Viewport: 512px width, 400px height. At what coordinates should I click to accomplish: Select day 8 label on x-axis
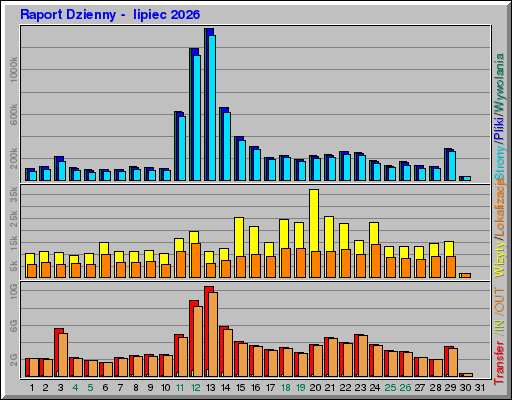136,388
